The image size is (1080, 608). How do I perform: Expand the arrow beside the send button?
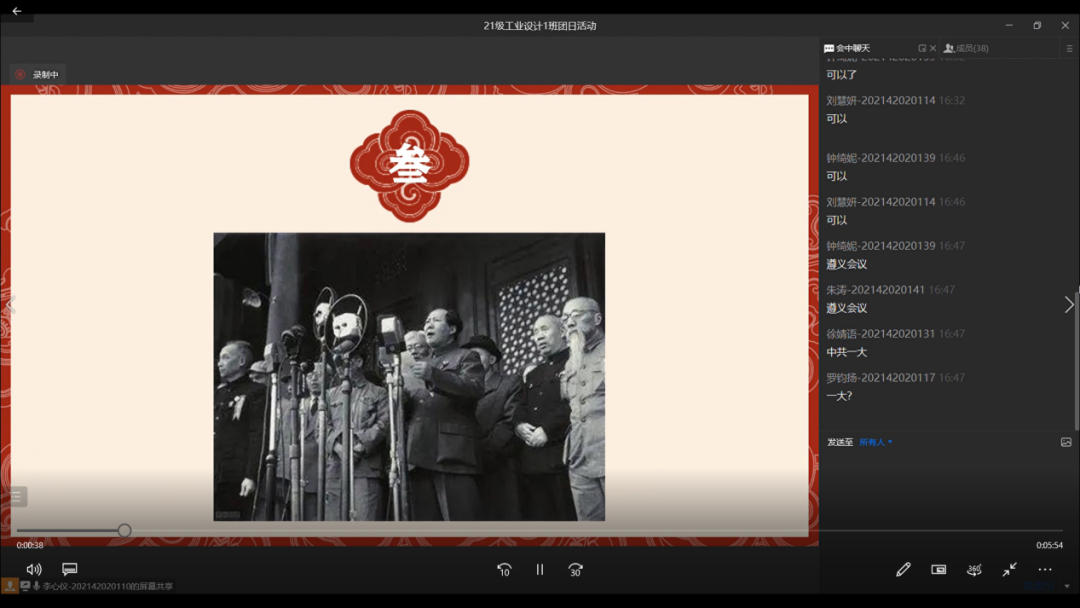(1067, 586)
